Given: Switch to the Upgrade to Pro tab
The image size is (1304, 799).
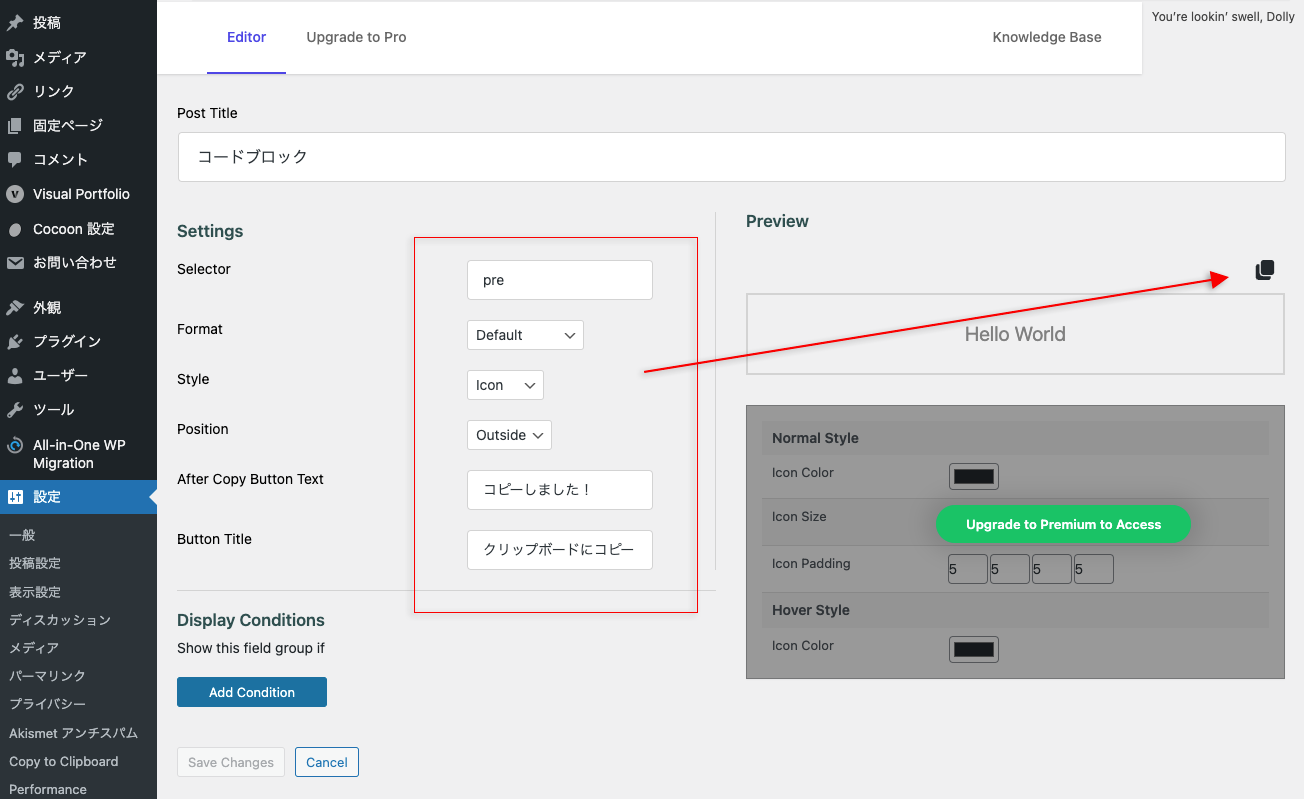Looking at the screenshot, I should point(356,37).
